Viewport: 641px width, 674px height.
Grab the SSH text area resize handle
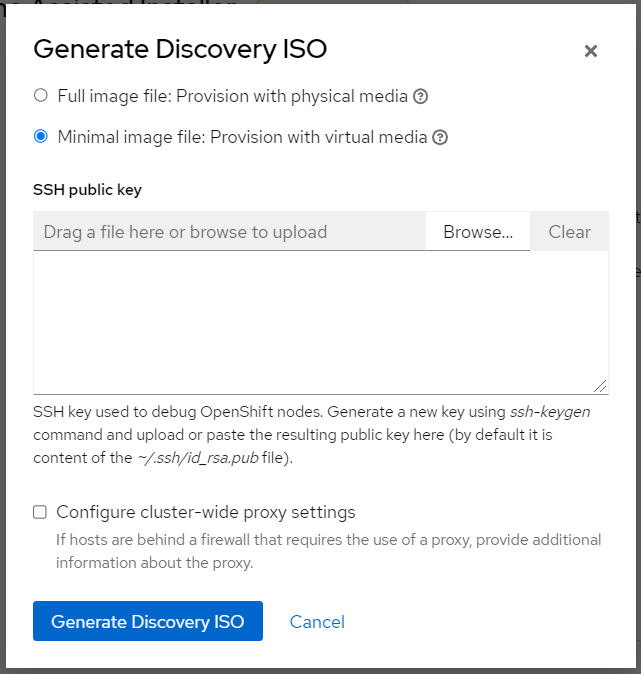tap(600, 386)
